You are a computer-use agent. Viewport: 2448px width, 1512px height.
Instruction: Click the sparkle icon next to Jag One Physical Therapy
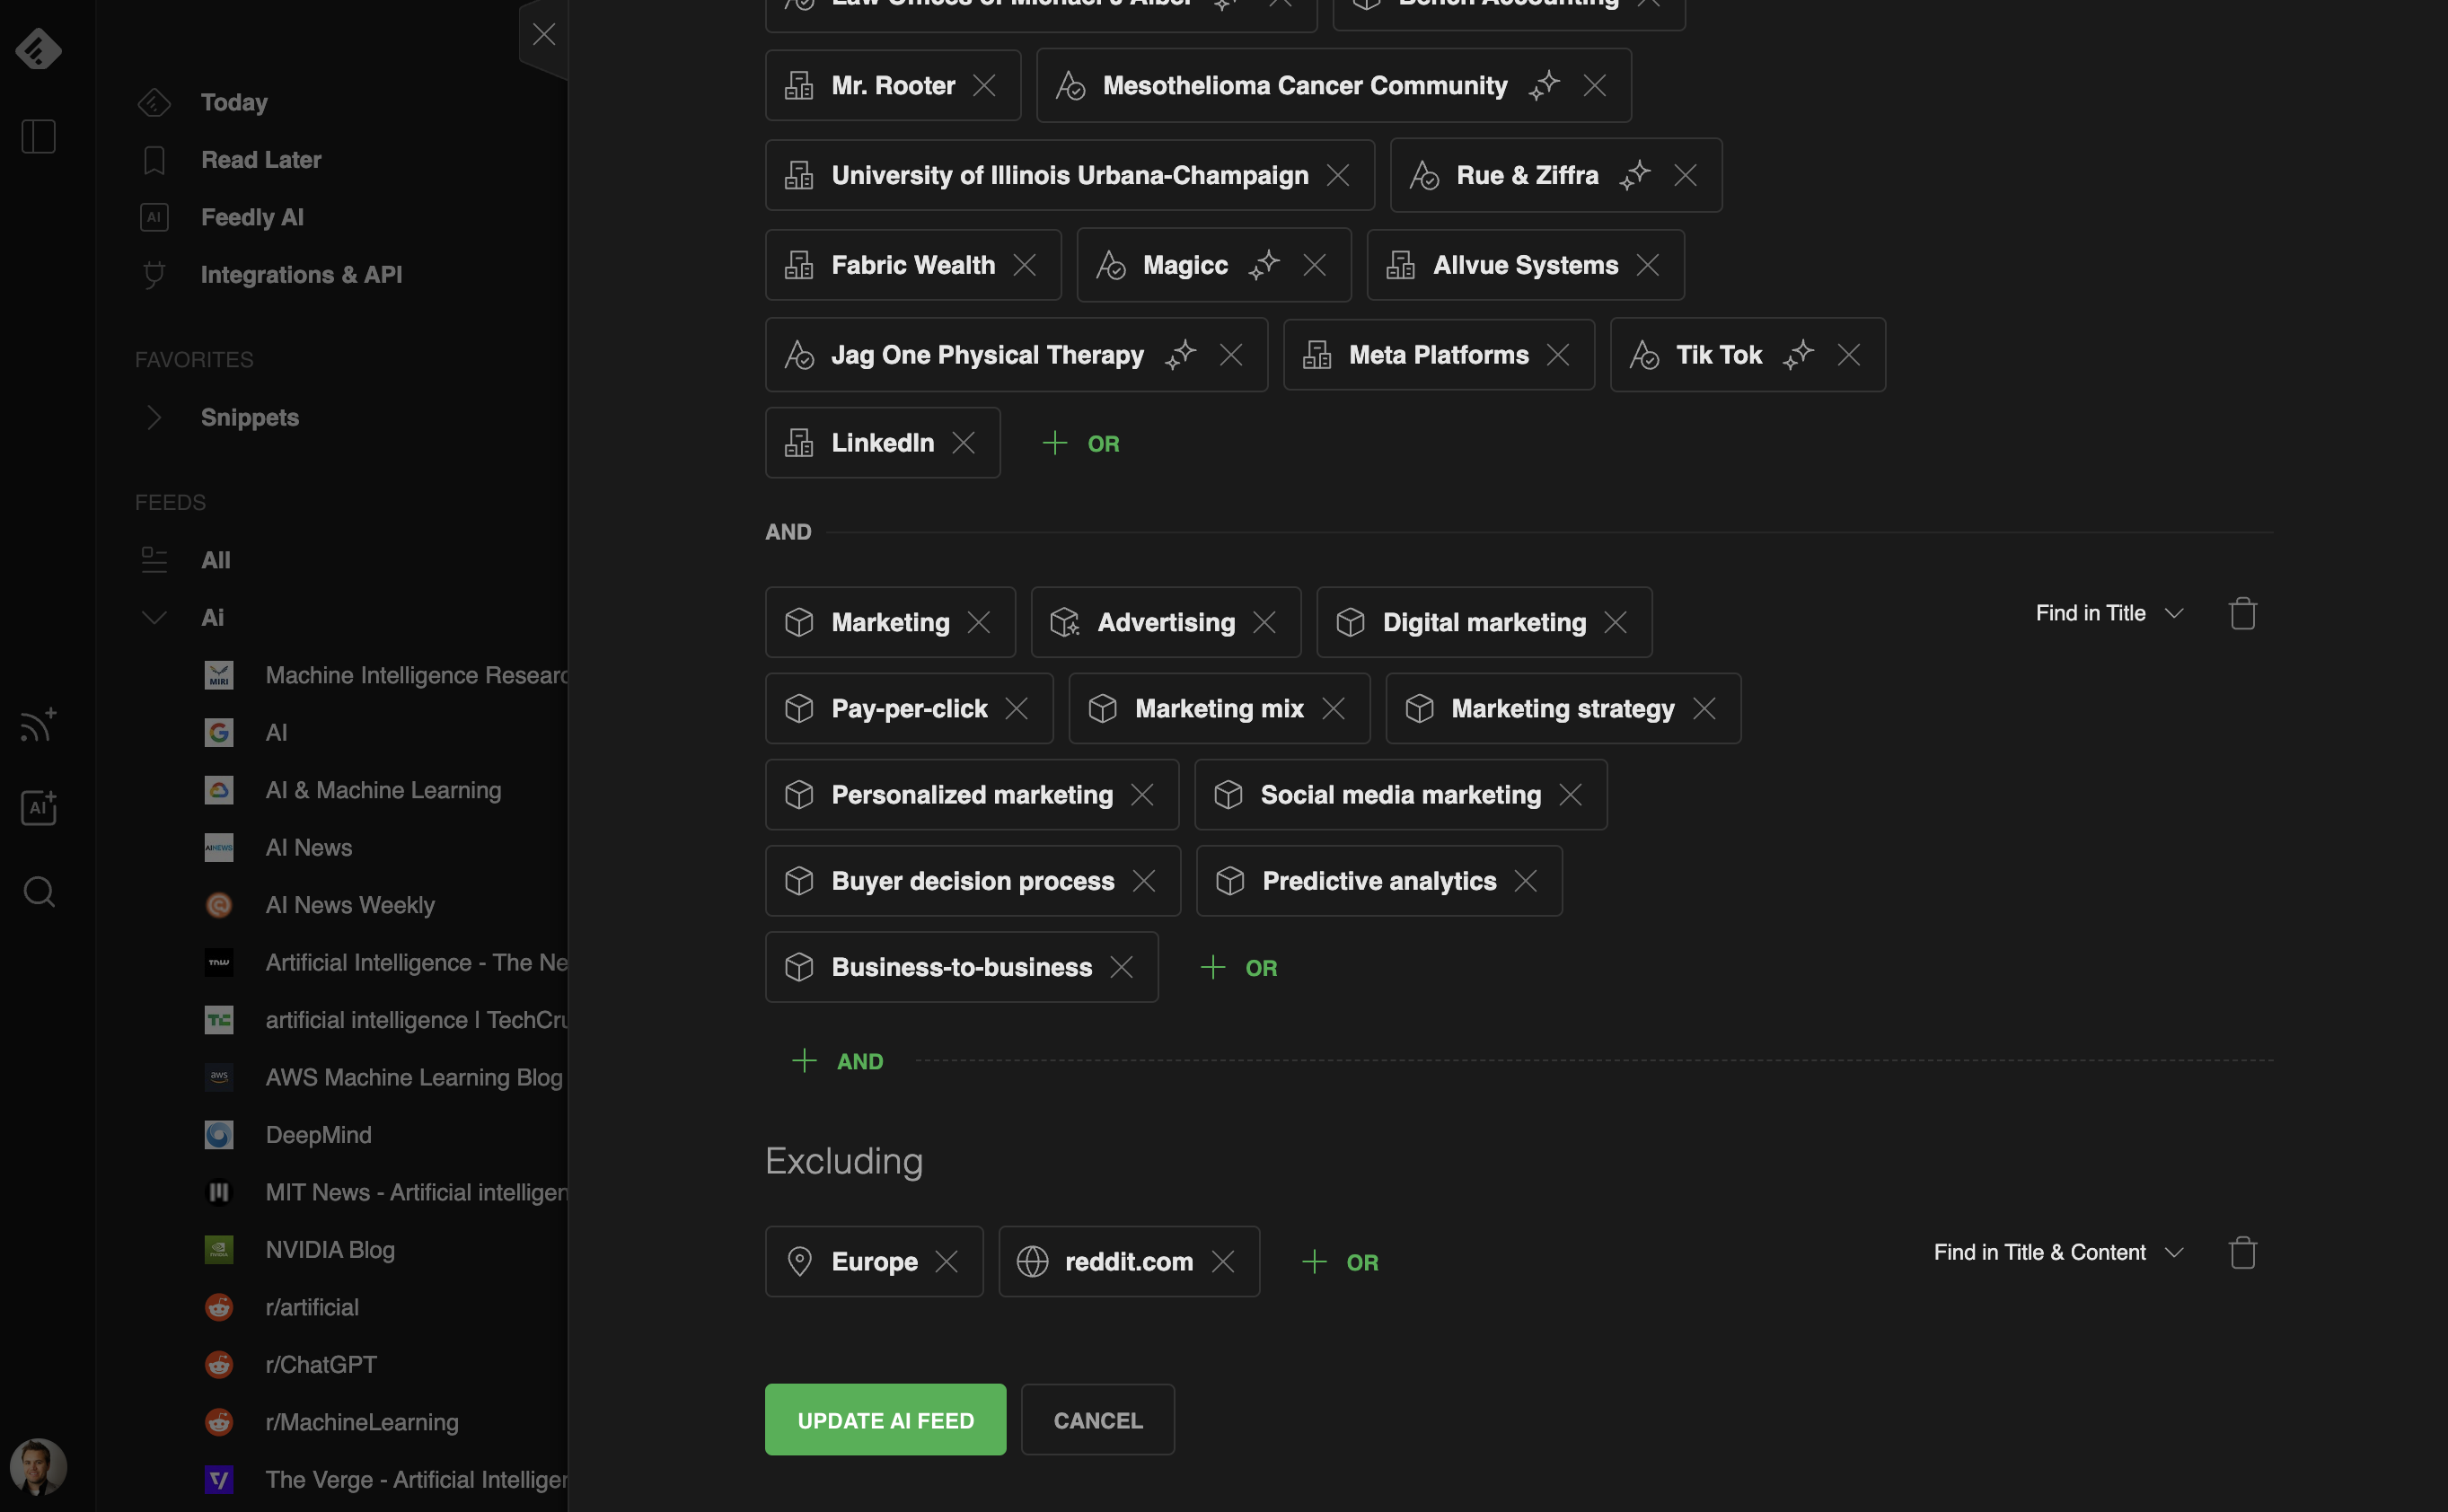(x=1182, y=355)
